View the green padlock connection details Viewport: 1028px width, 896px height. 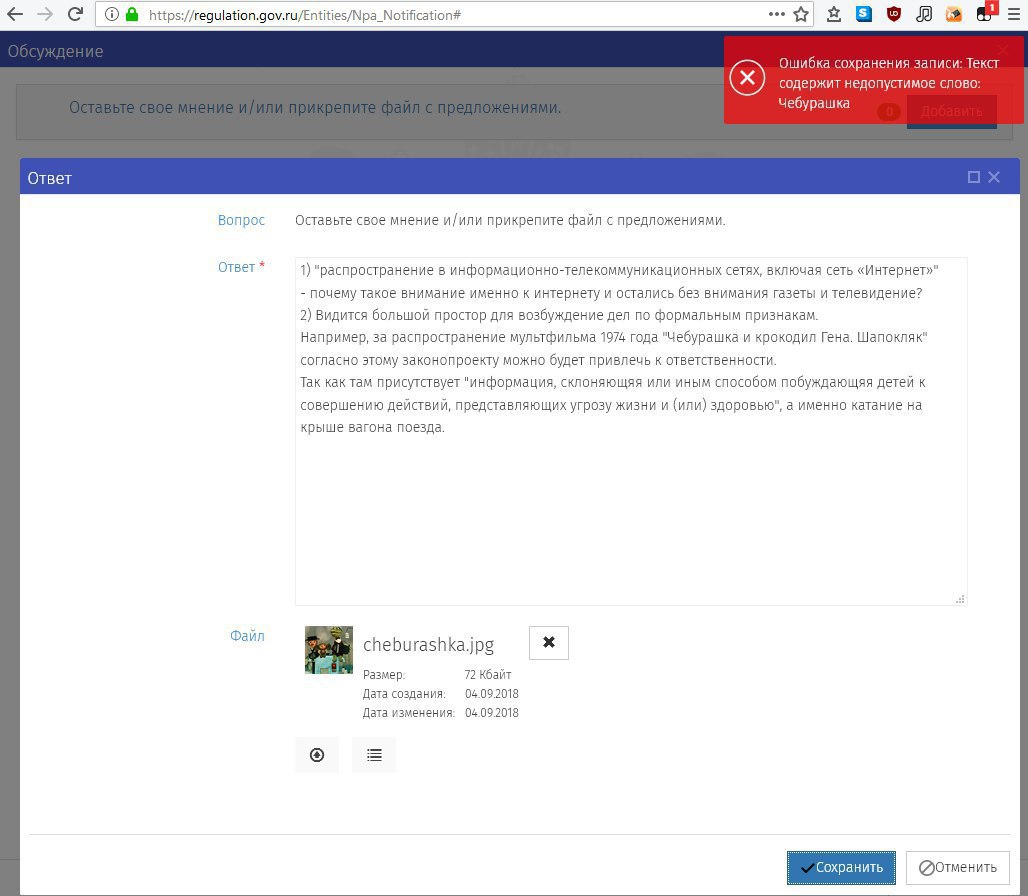(x=132, y=14)
